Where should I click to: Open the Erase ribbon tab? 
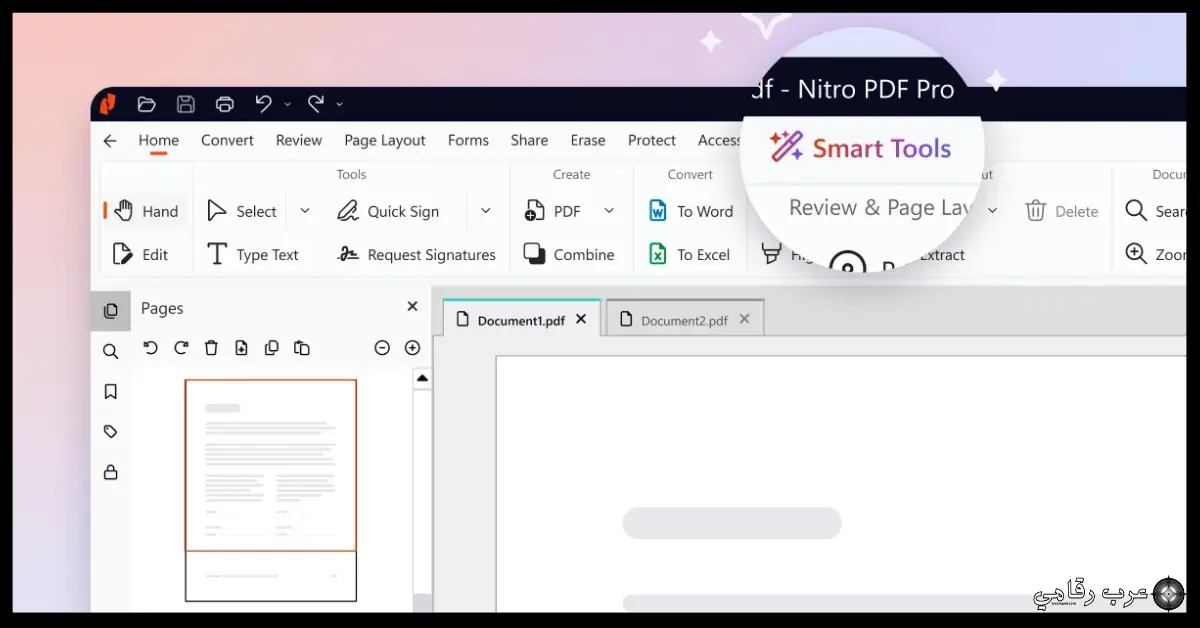pos(588,140)
